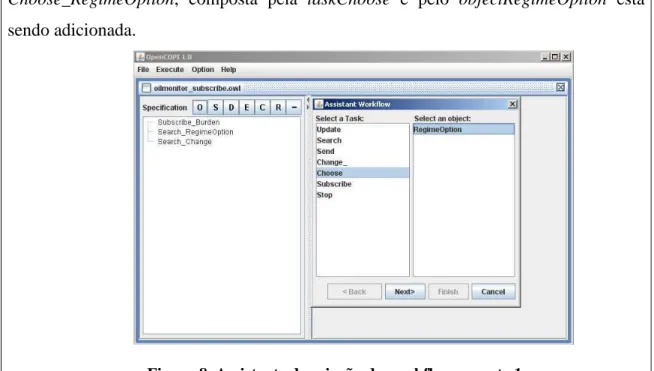Image resolution: width=654 pixels, height=371 pixels.
Task: Open the Execute menu
Action: pos(170,69)
